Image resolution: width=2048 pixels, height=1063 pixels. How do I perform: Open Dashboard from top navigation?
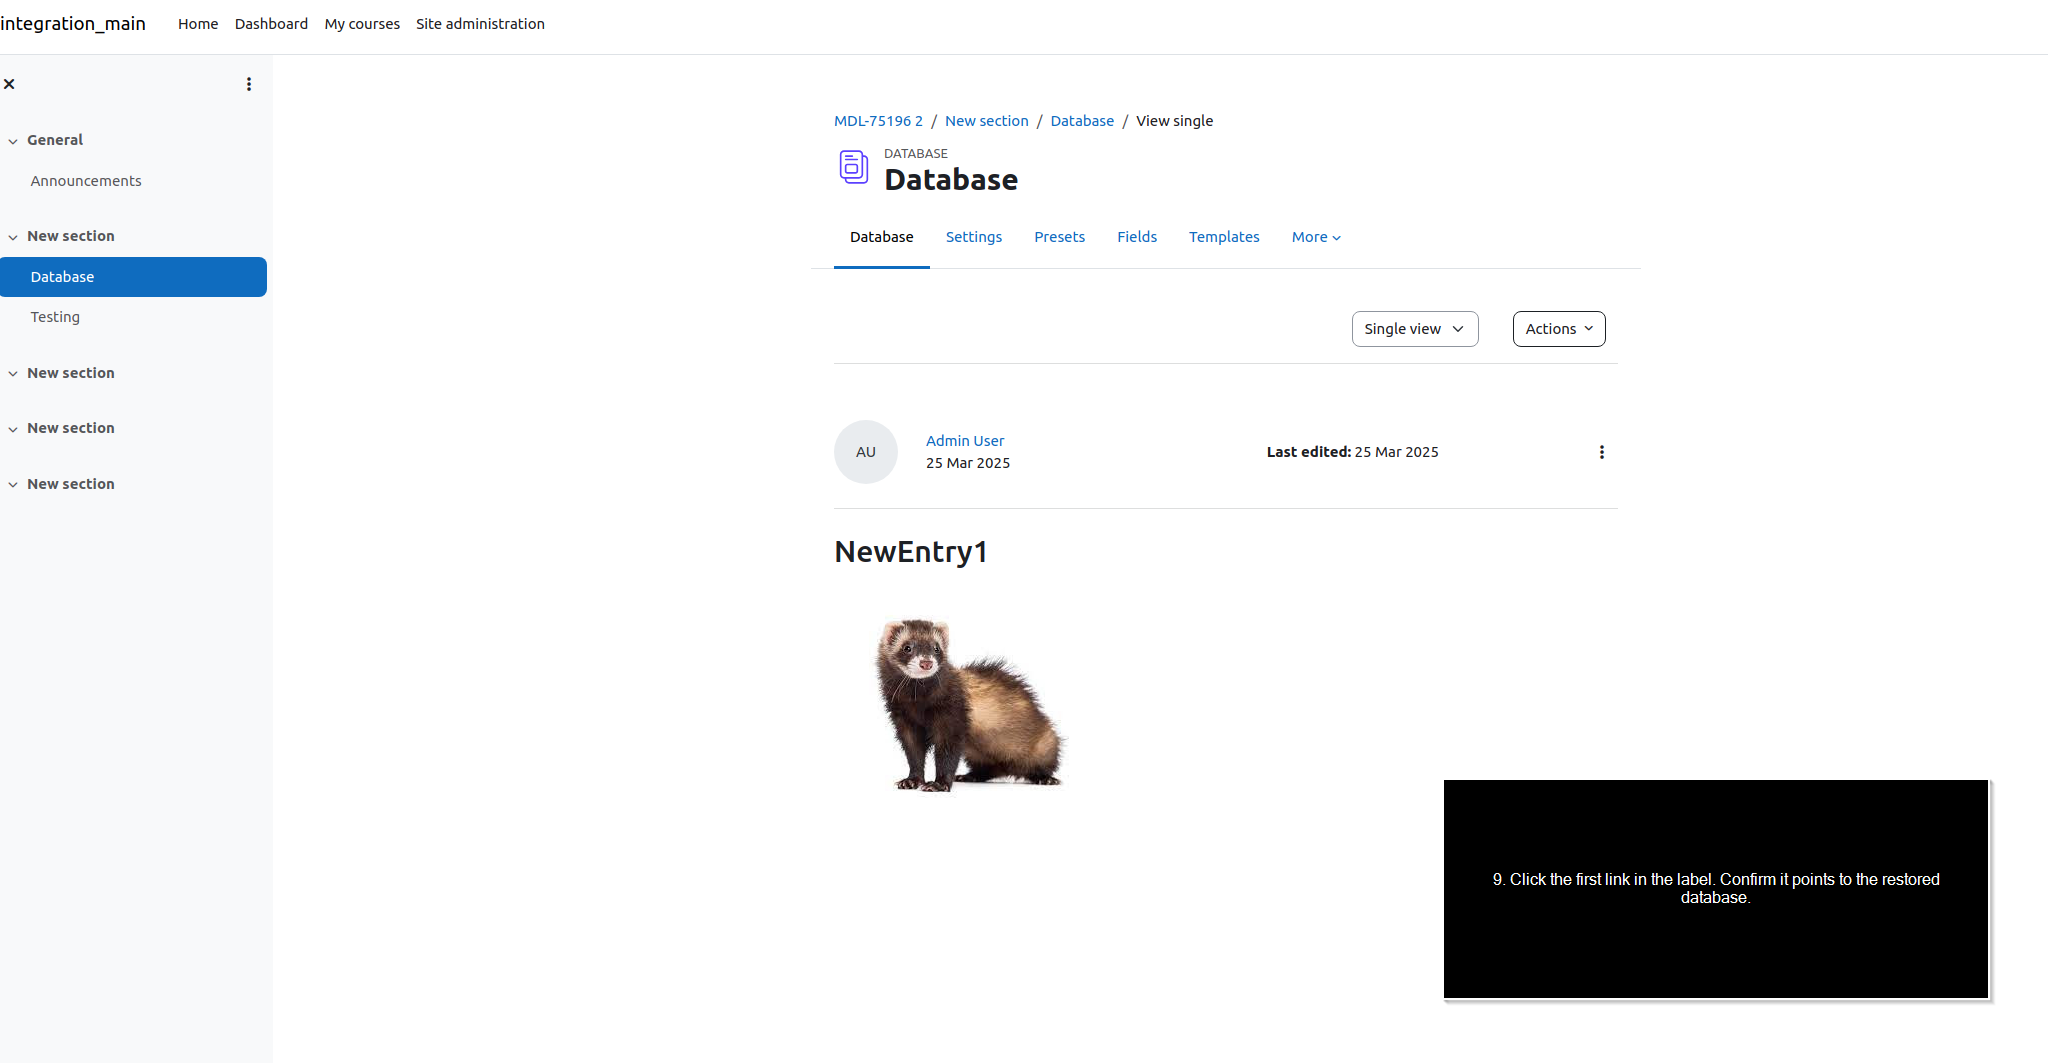[x=271, y=24]
